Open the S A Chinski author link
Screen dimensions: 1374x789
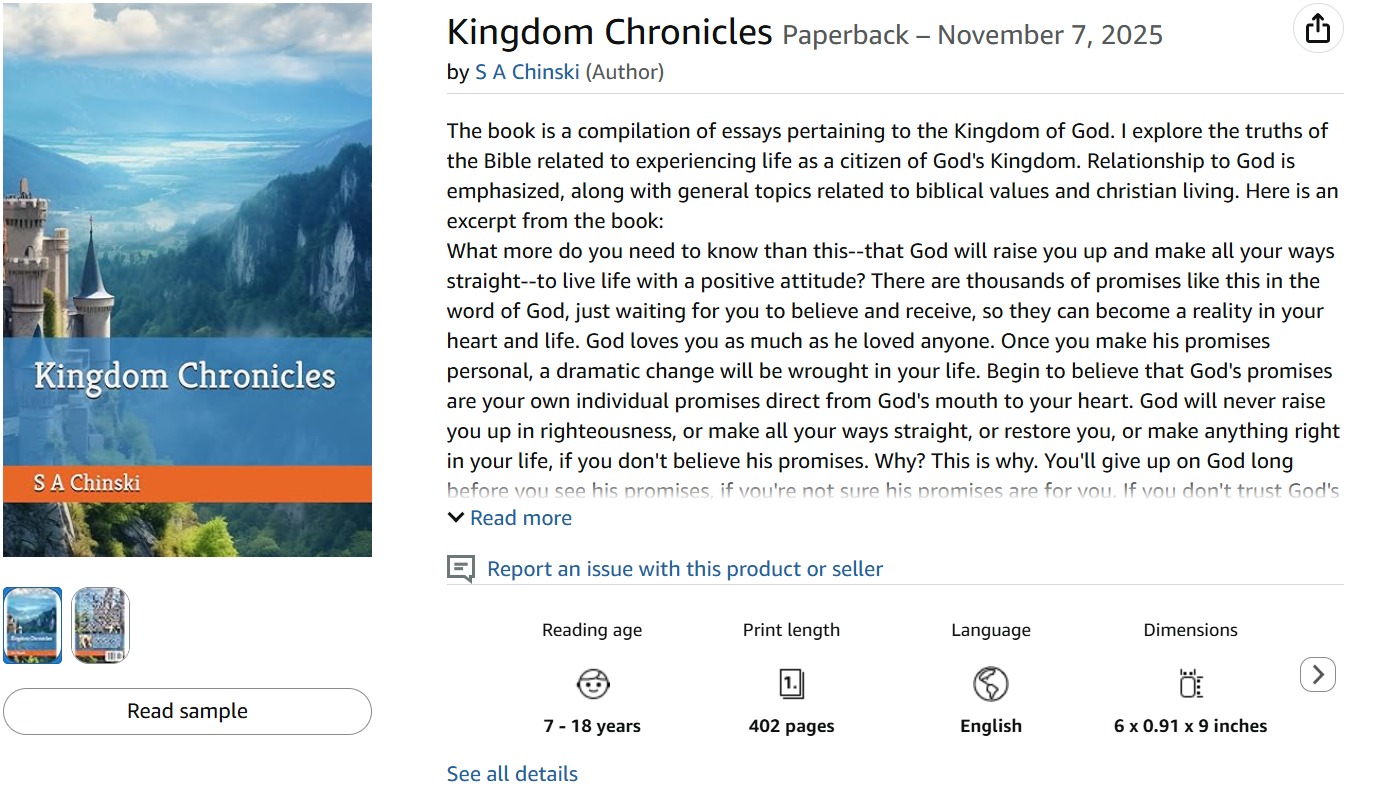tap(527, 72)
